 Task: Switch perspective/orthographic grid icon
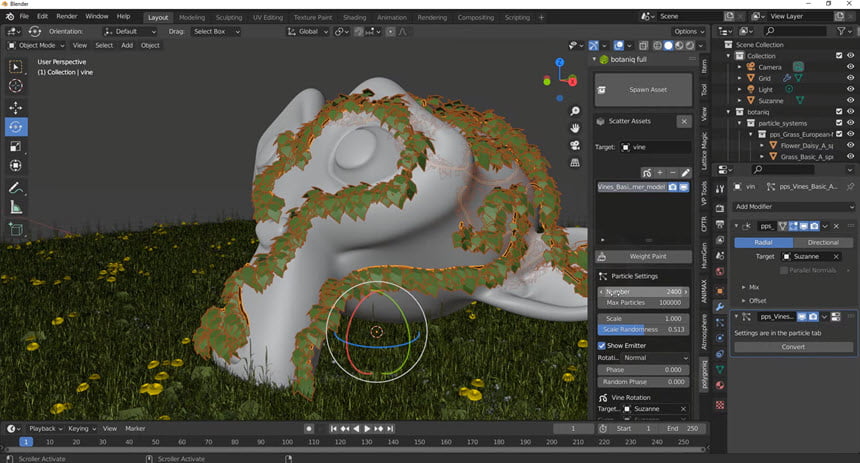pos(575,162)
